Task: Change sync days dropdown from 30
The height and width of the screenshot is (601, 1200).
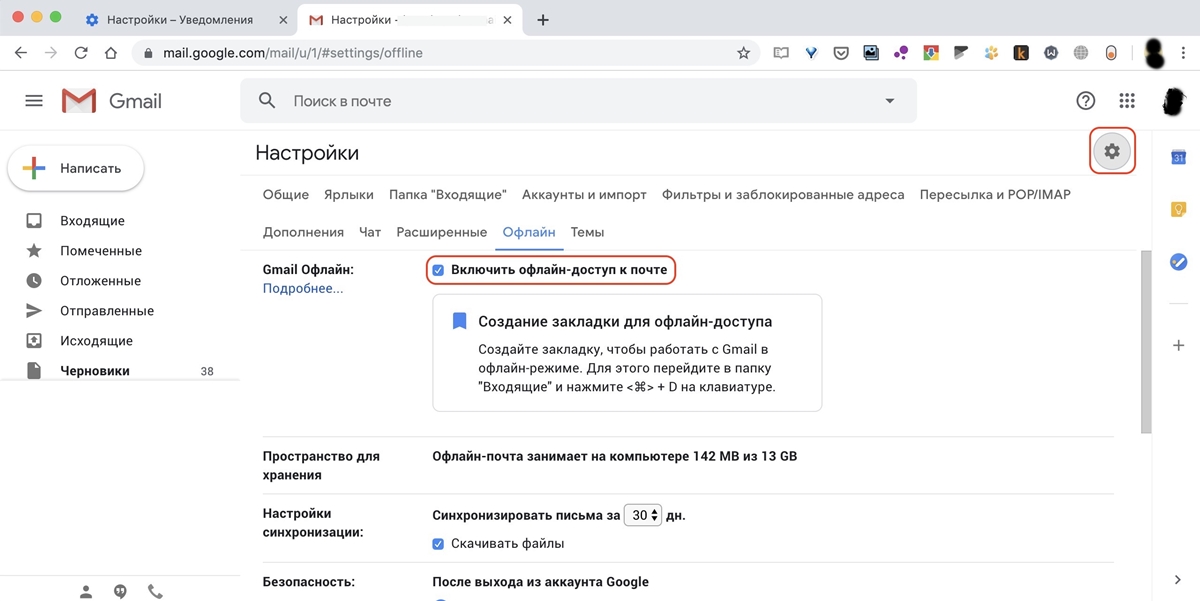Action: click(642, 516)
